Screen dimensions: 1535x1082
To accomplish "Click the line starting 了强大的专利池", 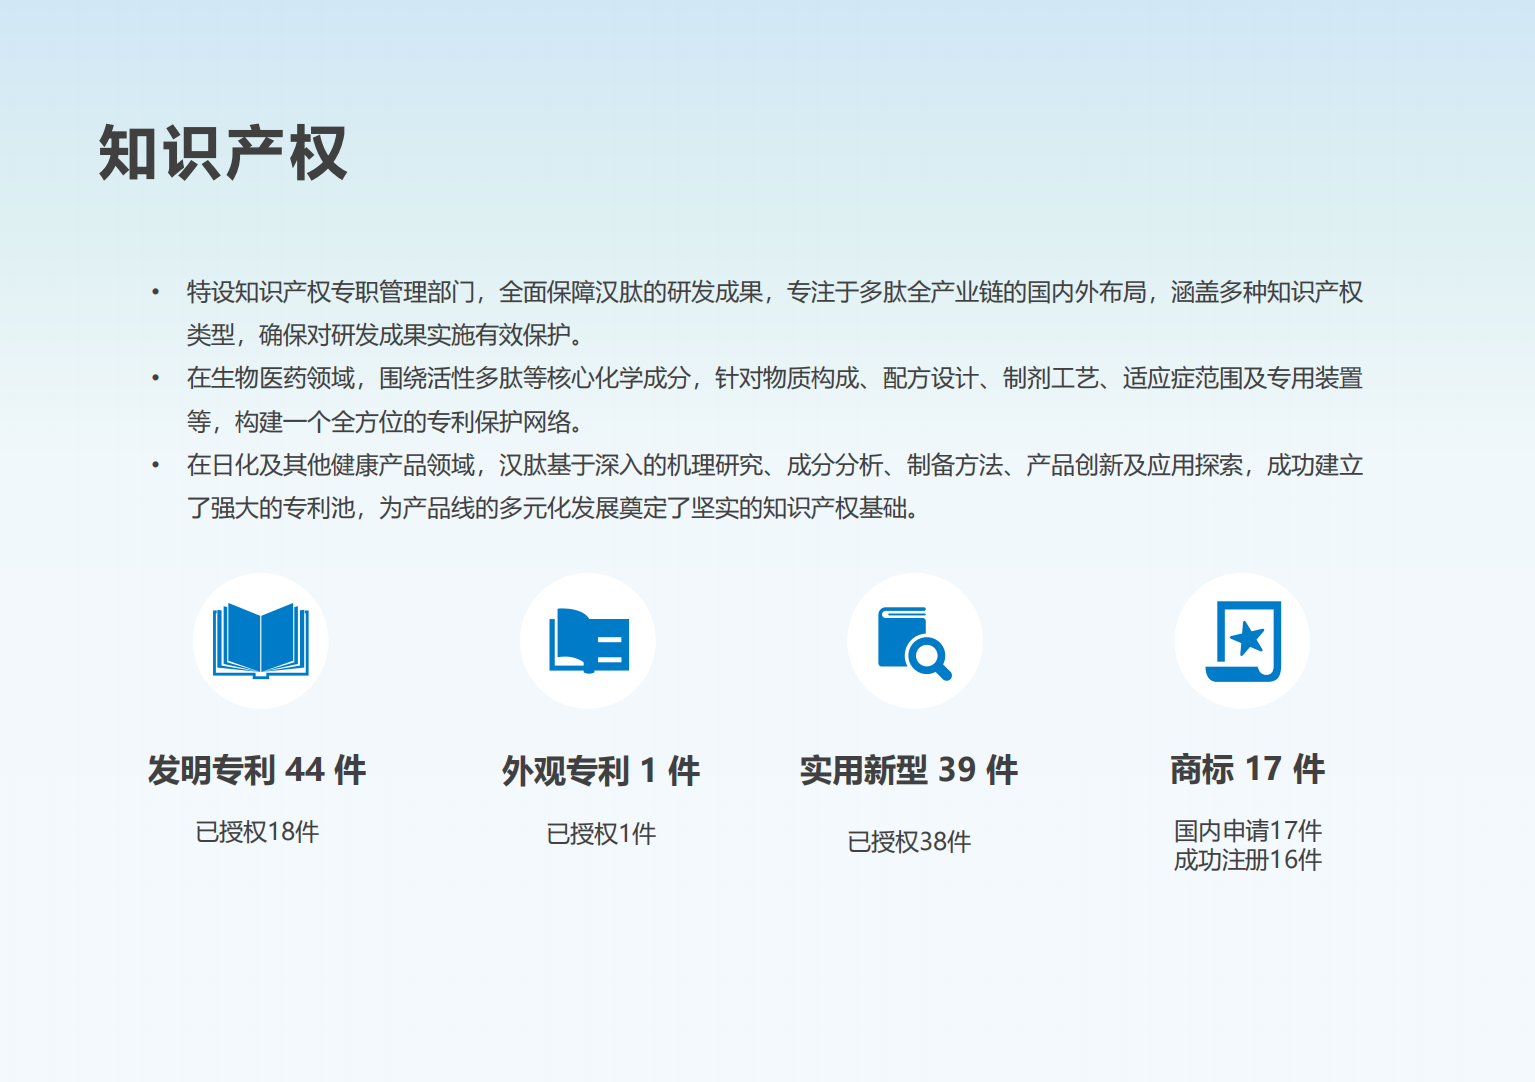I will pyautogui.click(x=555, y=508).
